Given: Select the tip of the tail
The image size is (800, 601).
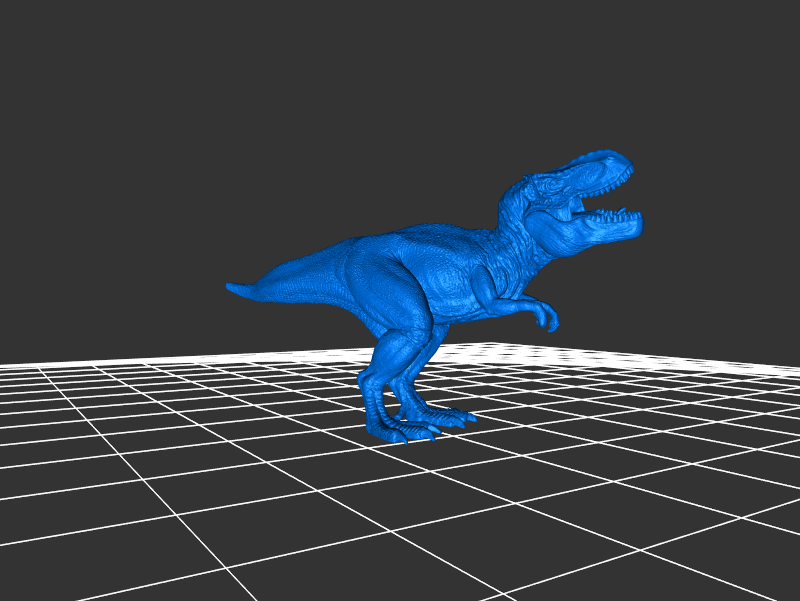Looking at the screenshot, I should 233,288.
